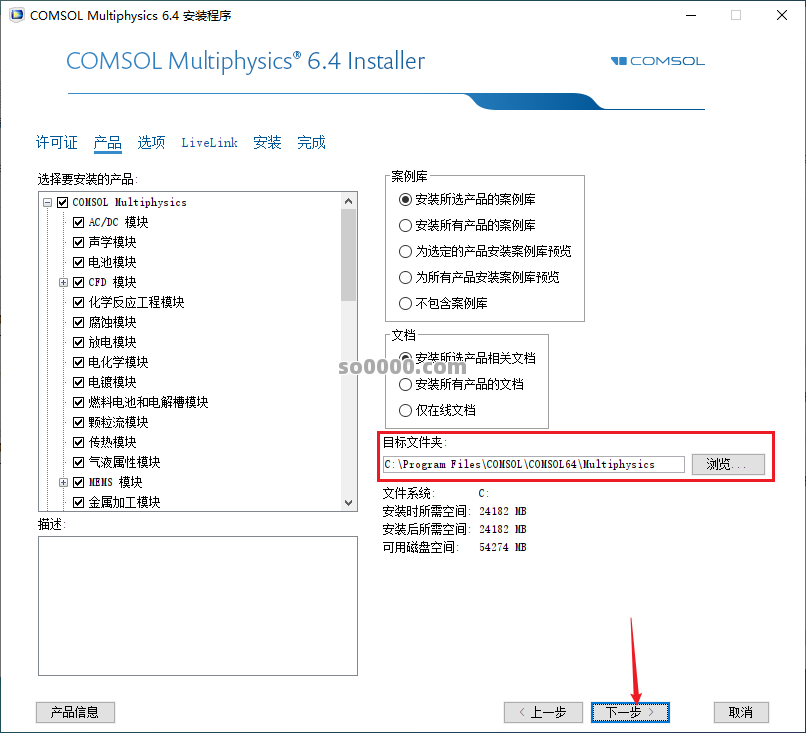Screen dimensions: 806x733
Task: Click the 目标文件夹 path input field
Action: coord(533,464)
